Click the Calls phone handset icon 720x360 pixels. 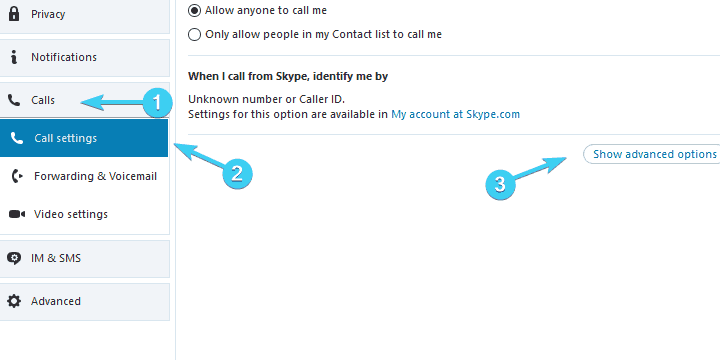point(14,100)
